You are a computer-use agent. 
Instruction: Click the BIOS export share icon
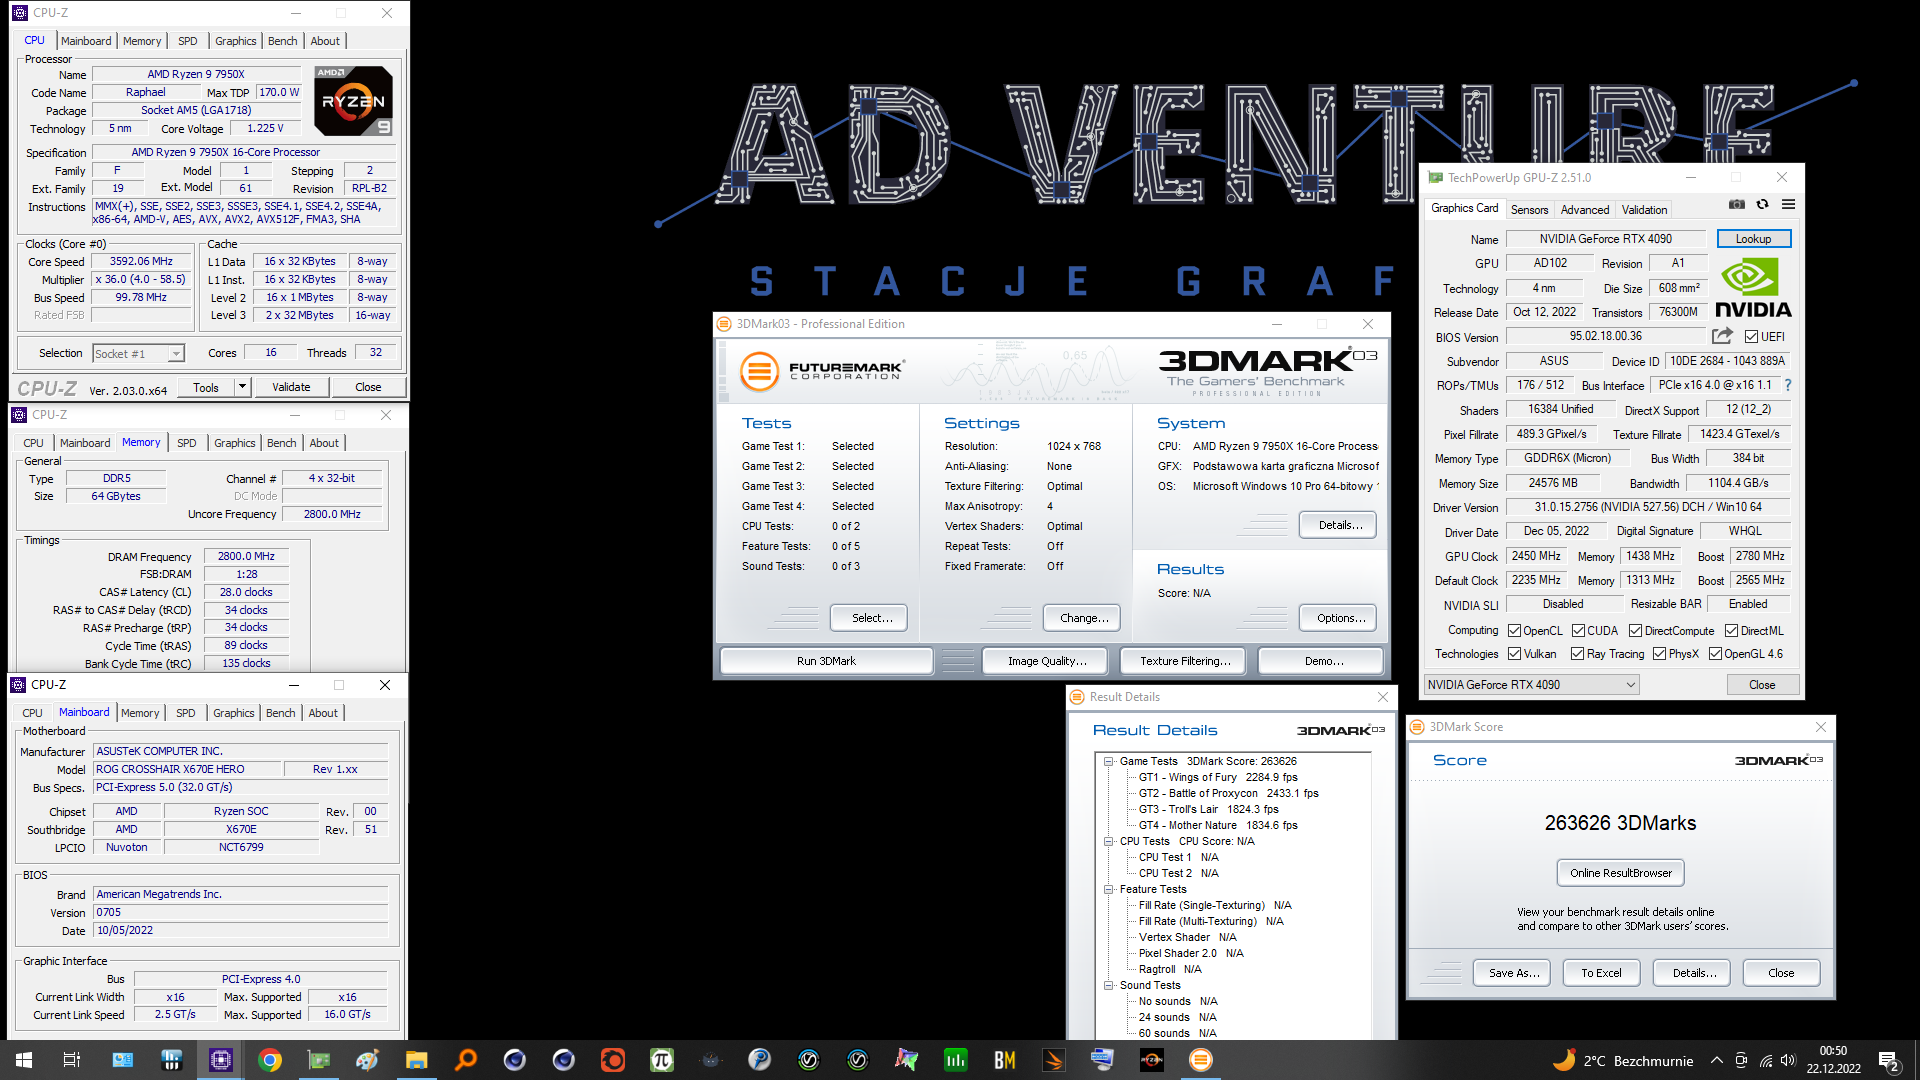coord(1722,336)
